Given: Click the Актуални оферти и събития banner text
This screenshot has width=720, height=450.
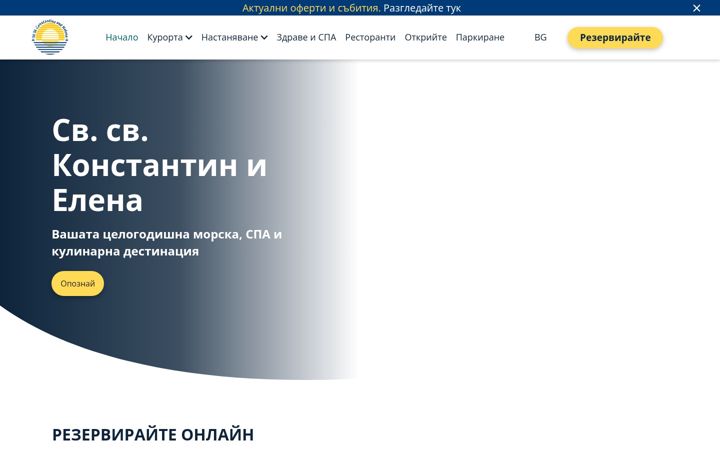Looking at the screenshot, I should point(311,8).
